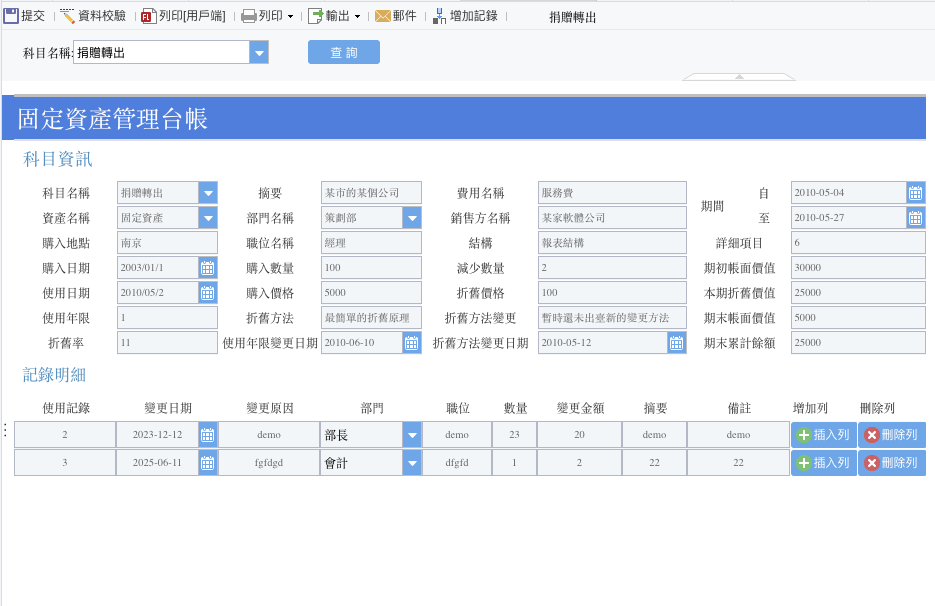Click the 查詢 button
Screen dimensions: 935x606
343,52
